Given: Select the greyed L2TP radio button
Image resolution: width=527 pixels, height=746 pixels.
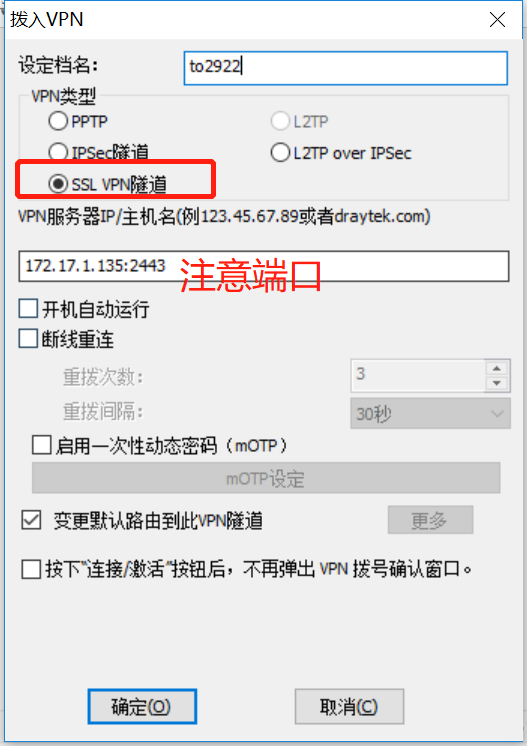Looking at the screenshot, I should coord(280,121).
